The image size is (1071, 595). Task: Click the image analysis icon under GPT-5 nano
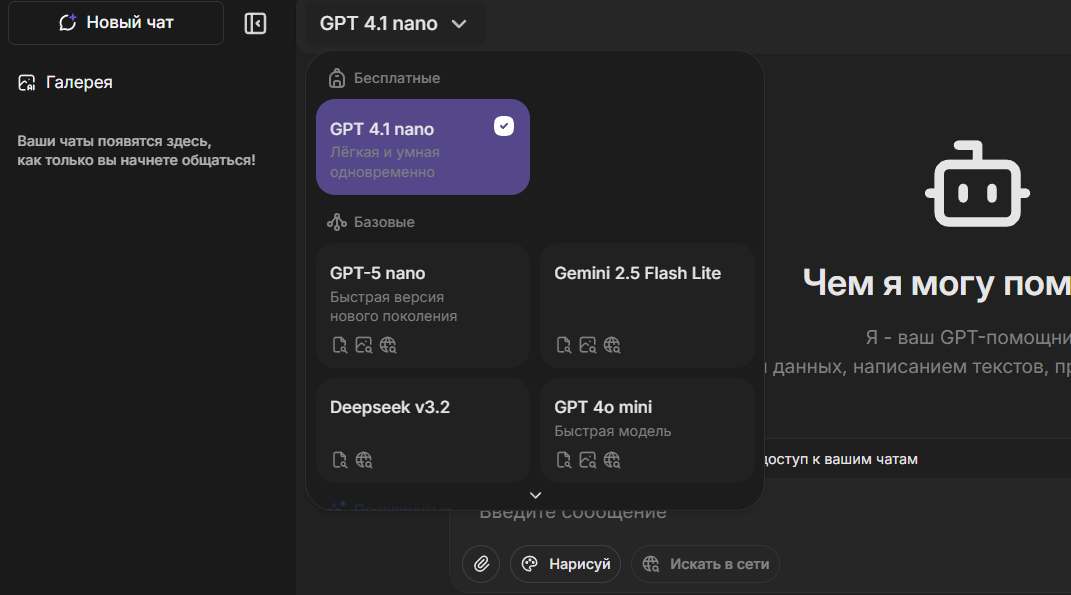tap(364, 345)
